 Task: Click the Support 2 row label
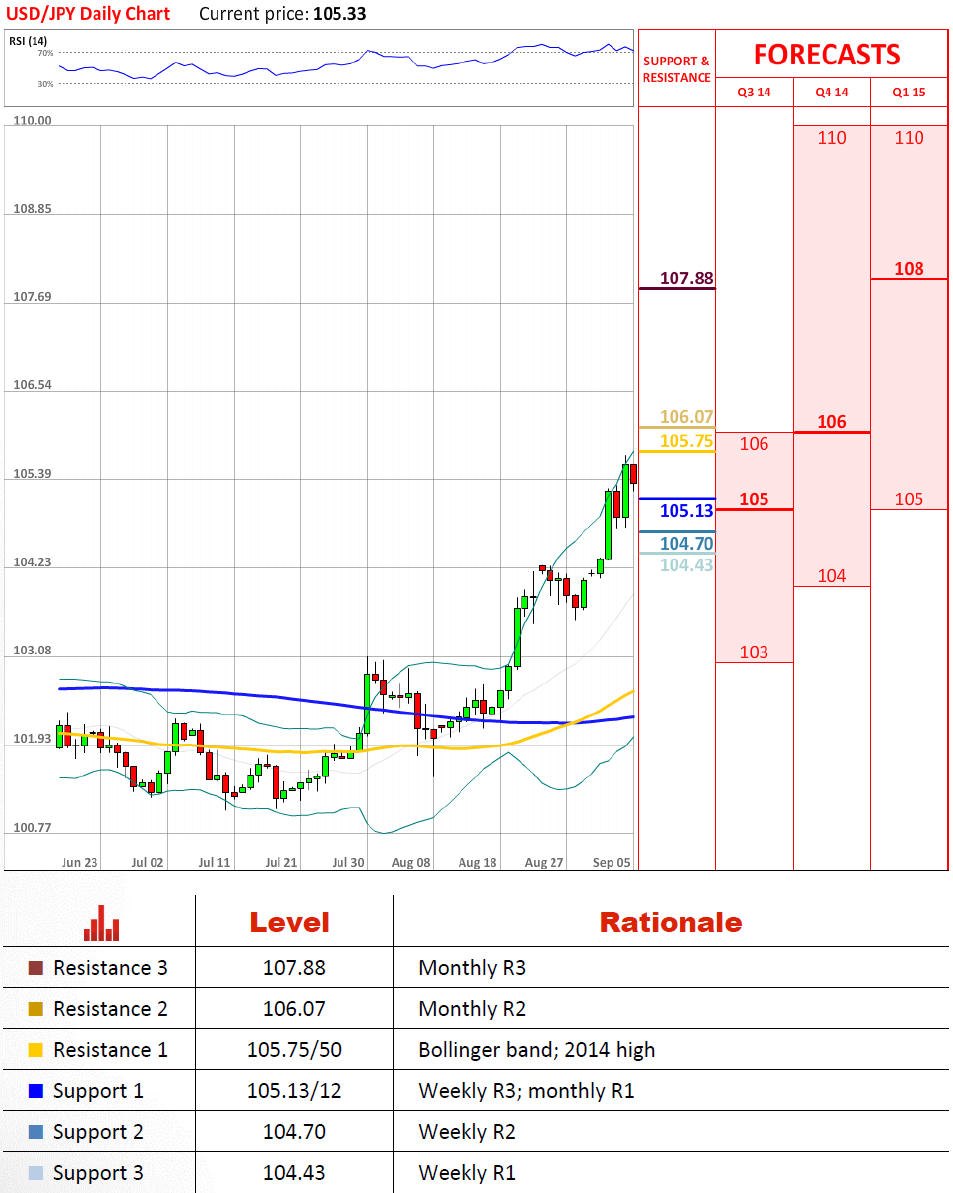coord(98,1132)
